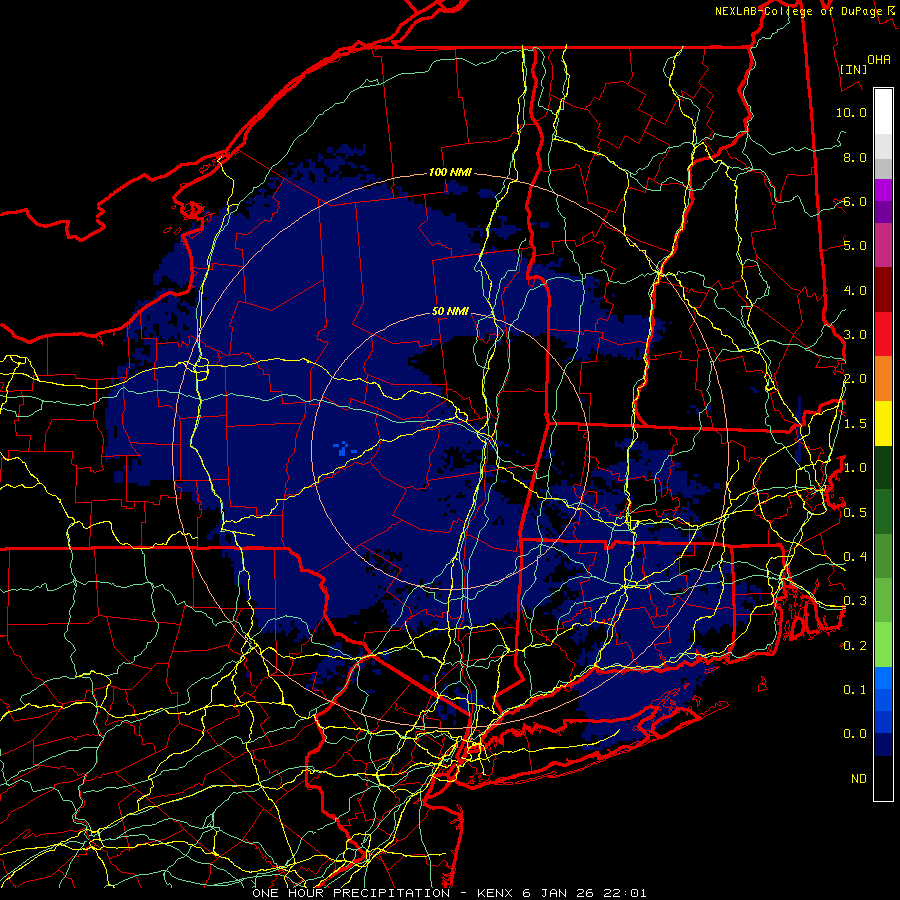The height and width of the screenshot is (900, 900).
Task: Click the ONE HOUR PRECIPITATION caption text
Action: tap(351, 893)
